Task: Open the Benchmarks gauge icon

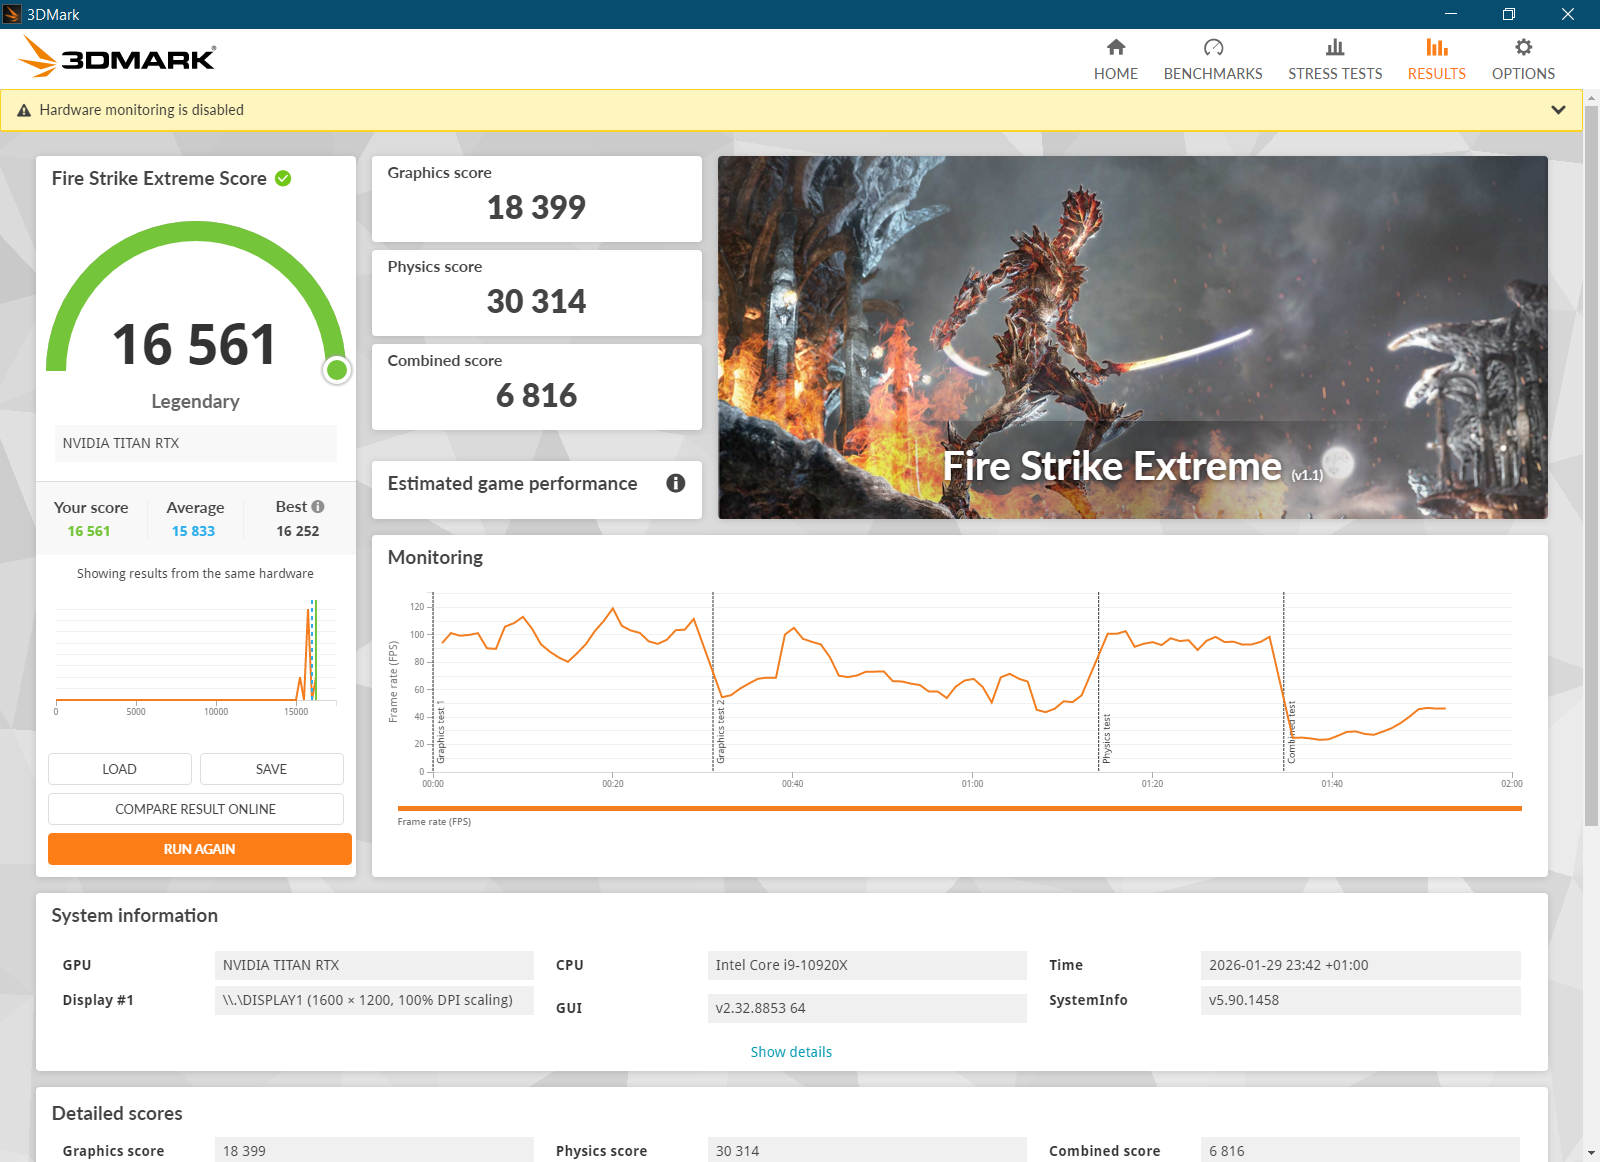Action: coord(1212,47)
